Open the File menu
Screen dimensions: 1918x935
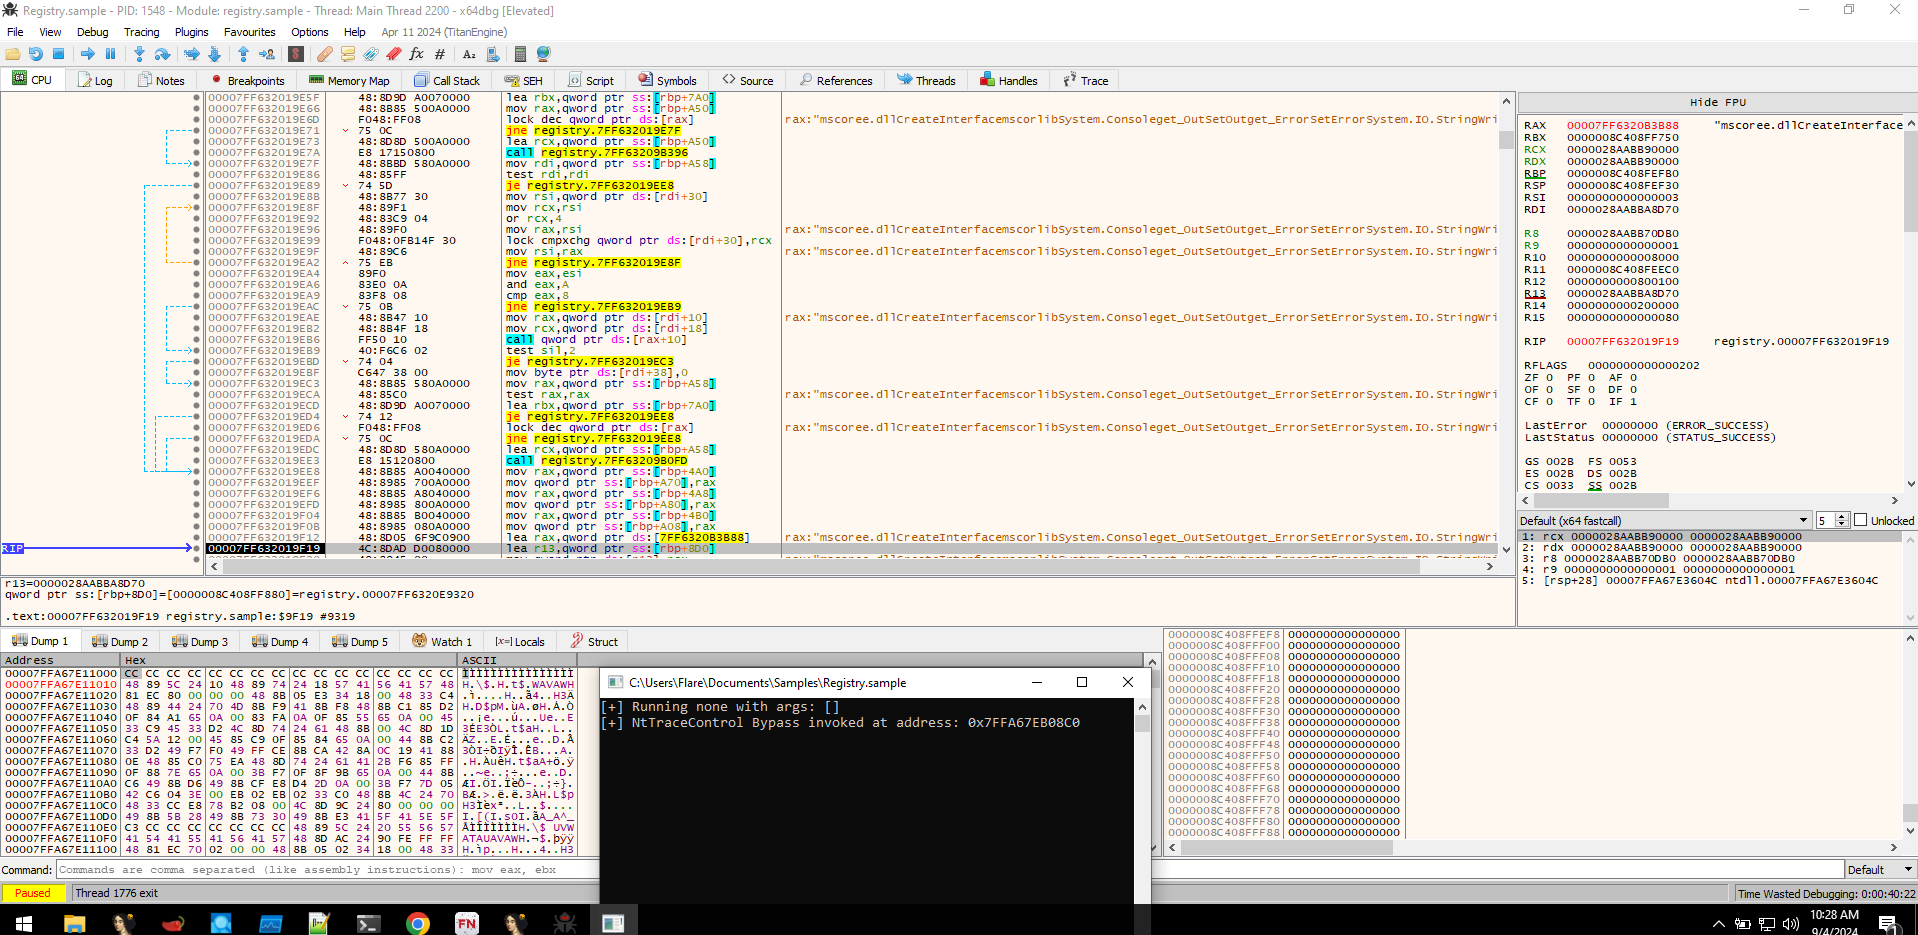15,32
